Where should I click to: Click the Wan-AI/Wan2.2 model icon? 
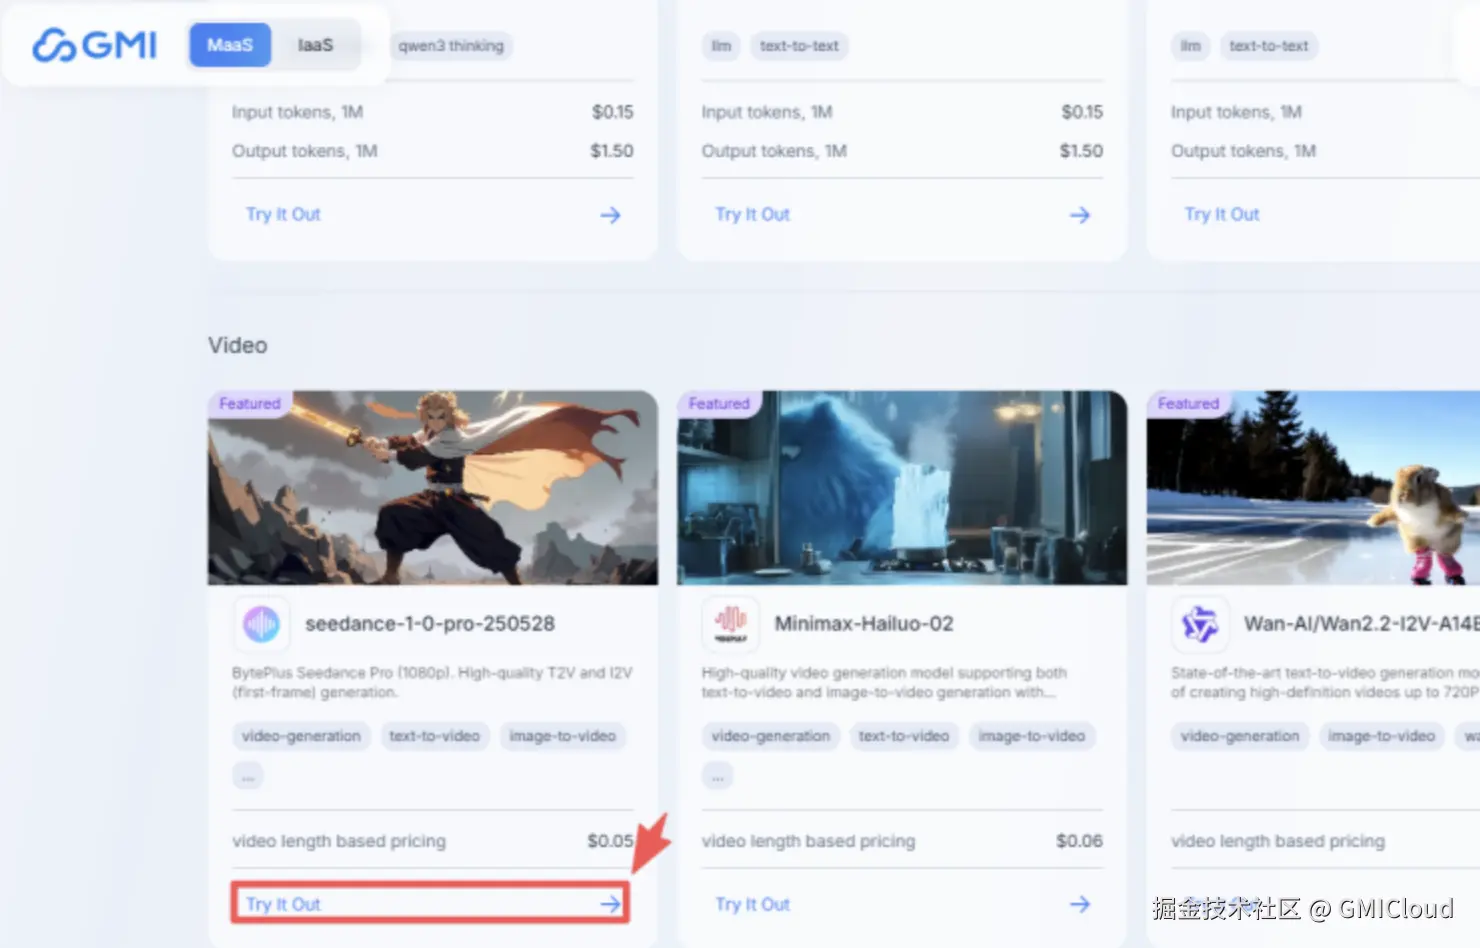click(1200, 624)
